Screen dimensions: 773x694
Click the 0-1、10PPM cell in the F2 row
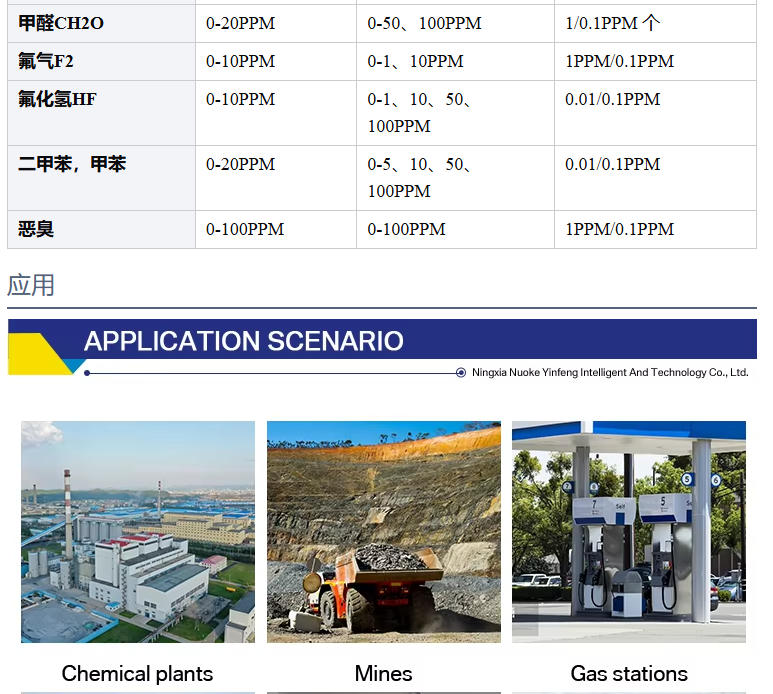[x=415, y=61]
